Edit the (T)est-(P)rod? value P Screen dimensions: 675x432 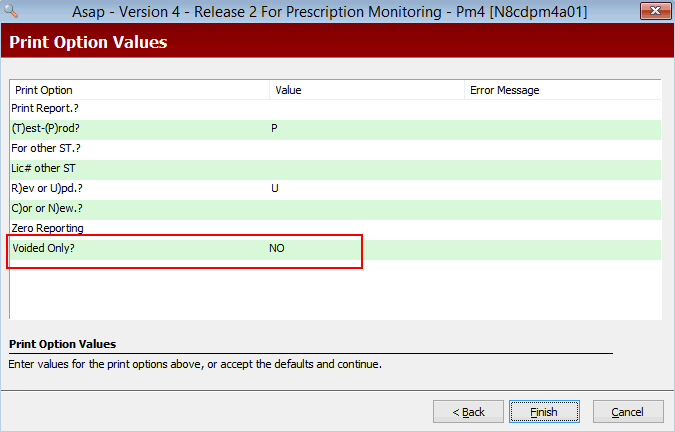(x=367, y=128)
